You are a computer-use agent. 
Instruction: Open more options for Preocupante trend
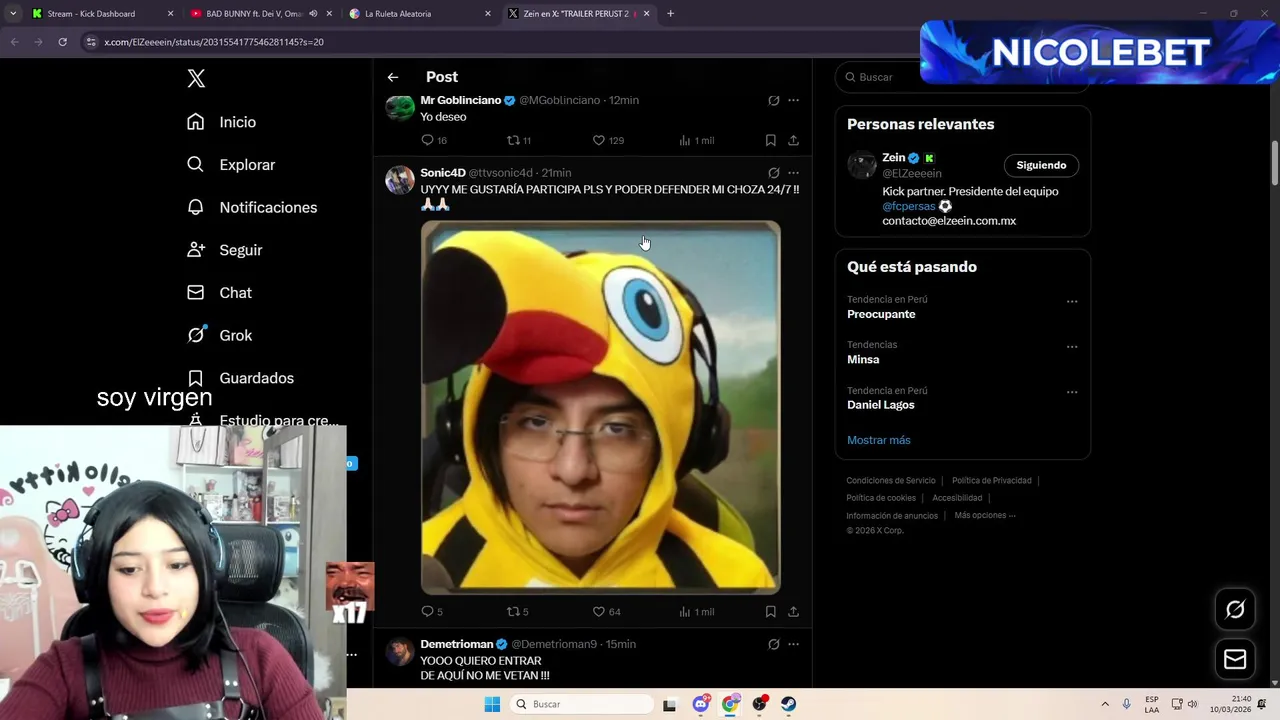[x=1072, y=301]
